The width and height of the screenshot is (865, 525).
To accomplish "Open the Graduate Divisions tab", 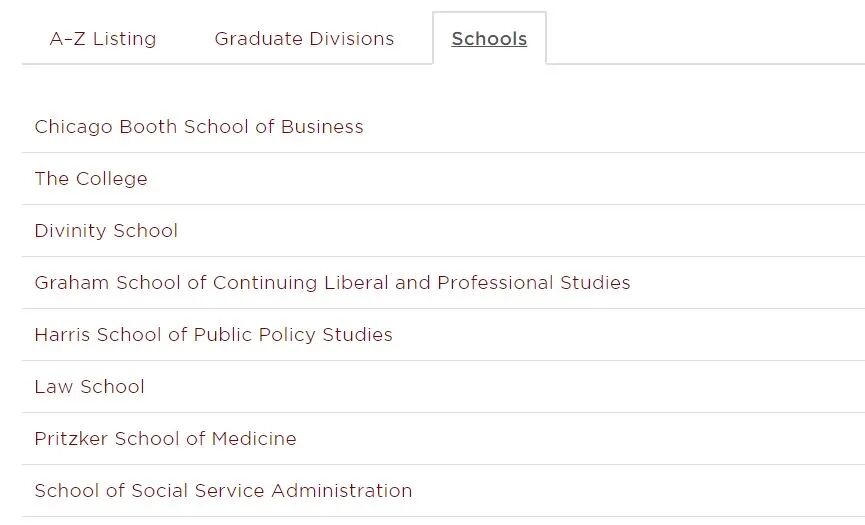I will (x=304, y=39).
